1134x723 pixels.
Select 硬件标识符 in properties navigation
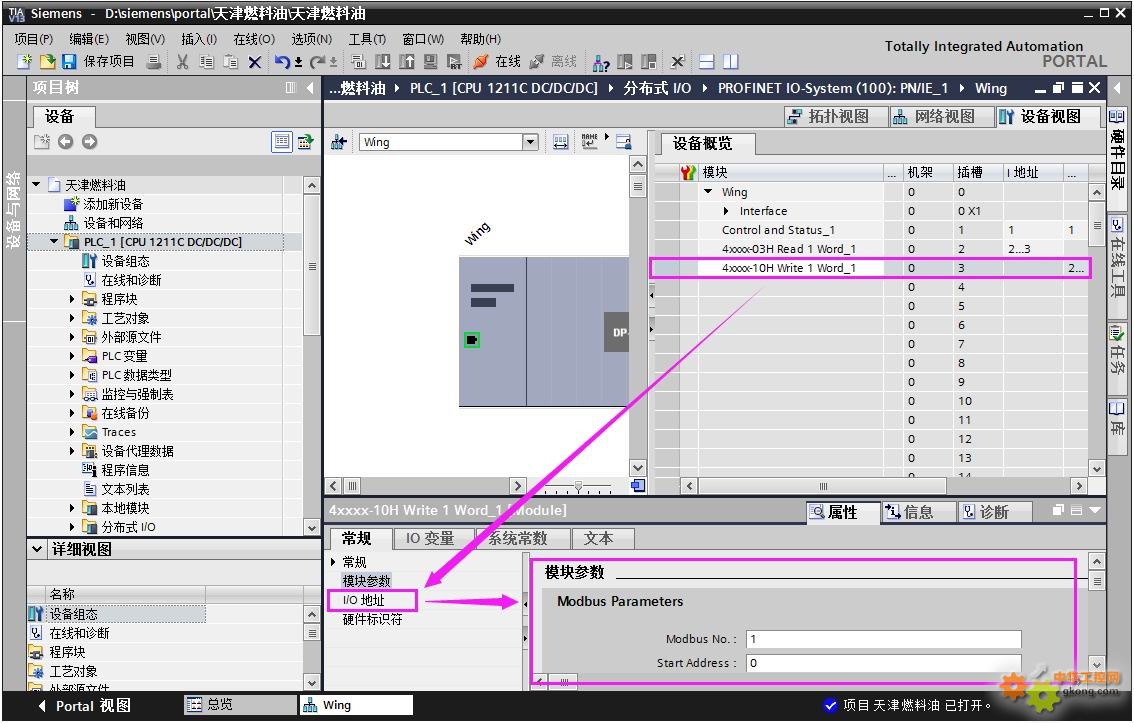point(372,620)
